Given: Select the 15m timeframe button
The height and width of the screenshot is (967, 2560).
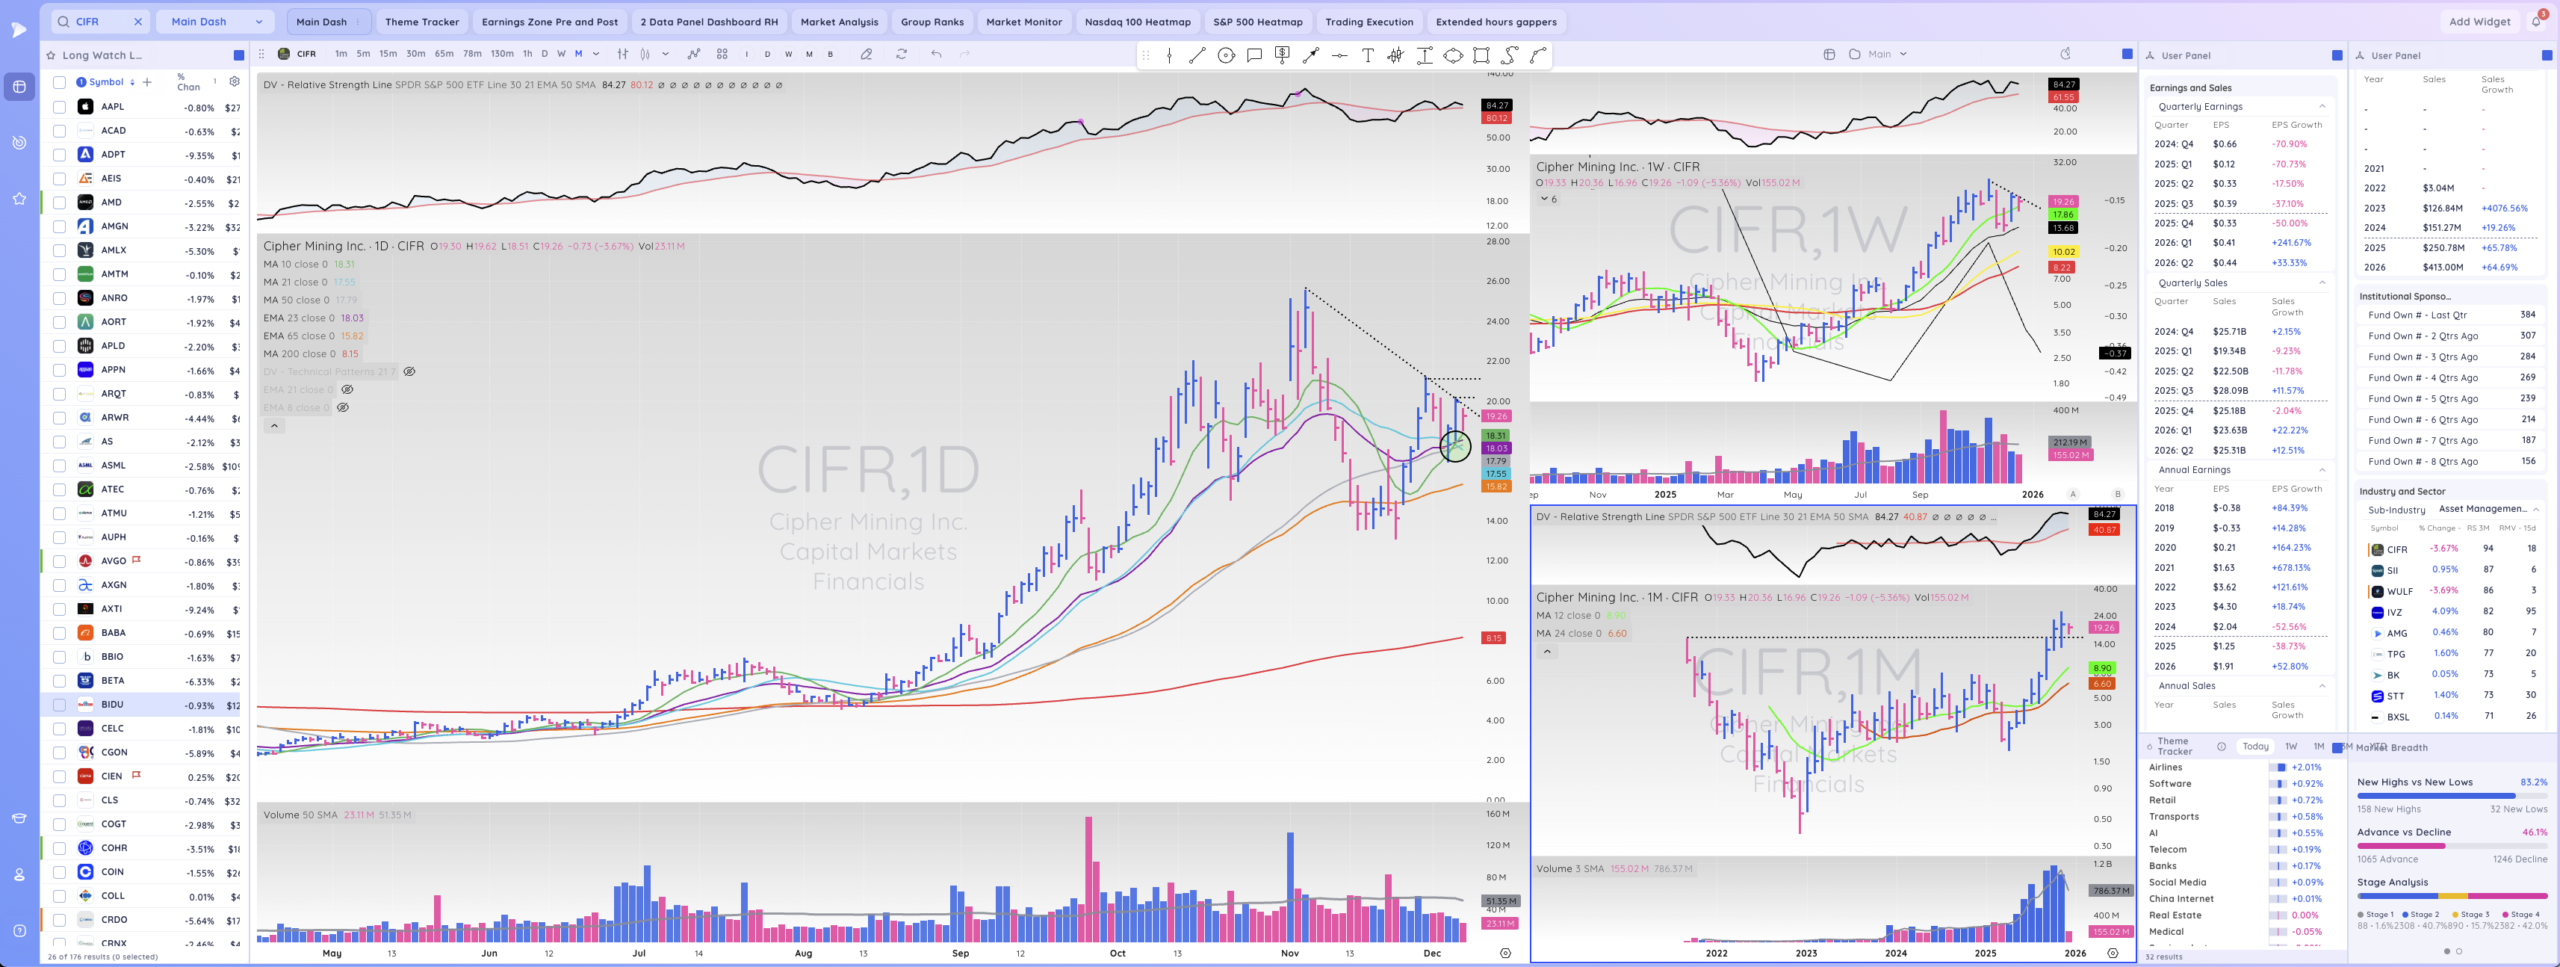Looking at the screenshot, I should coord(387,54).
